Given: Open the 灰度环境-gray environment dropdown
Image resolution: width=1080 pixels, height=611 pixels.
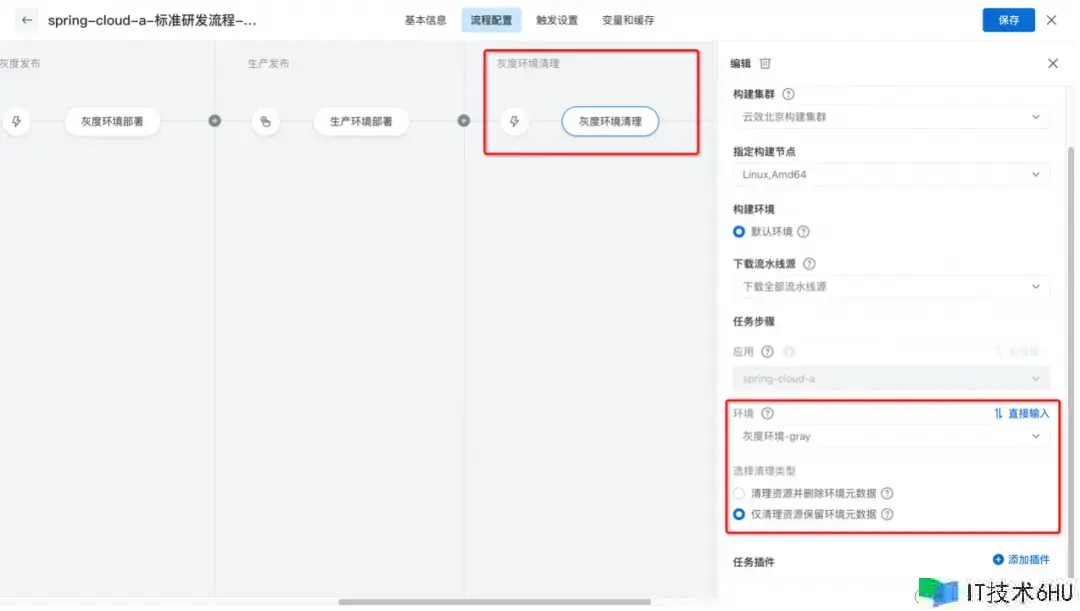Looking at the screenshot, I should [x=891, y=436].
